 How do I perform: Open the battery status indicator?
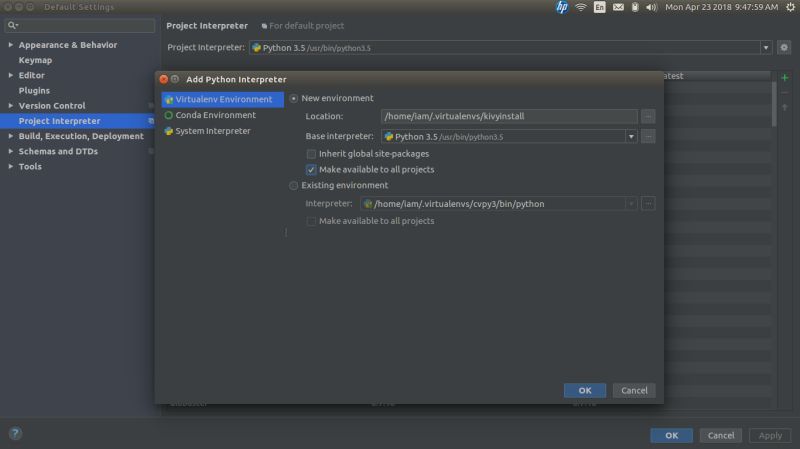tap(635, 7)
